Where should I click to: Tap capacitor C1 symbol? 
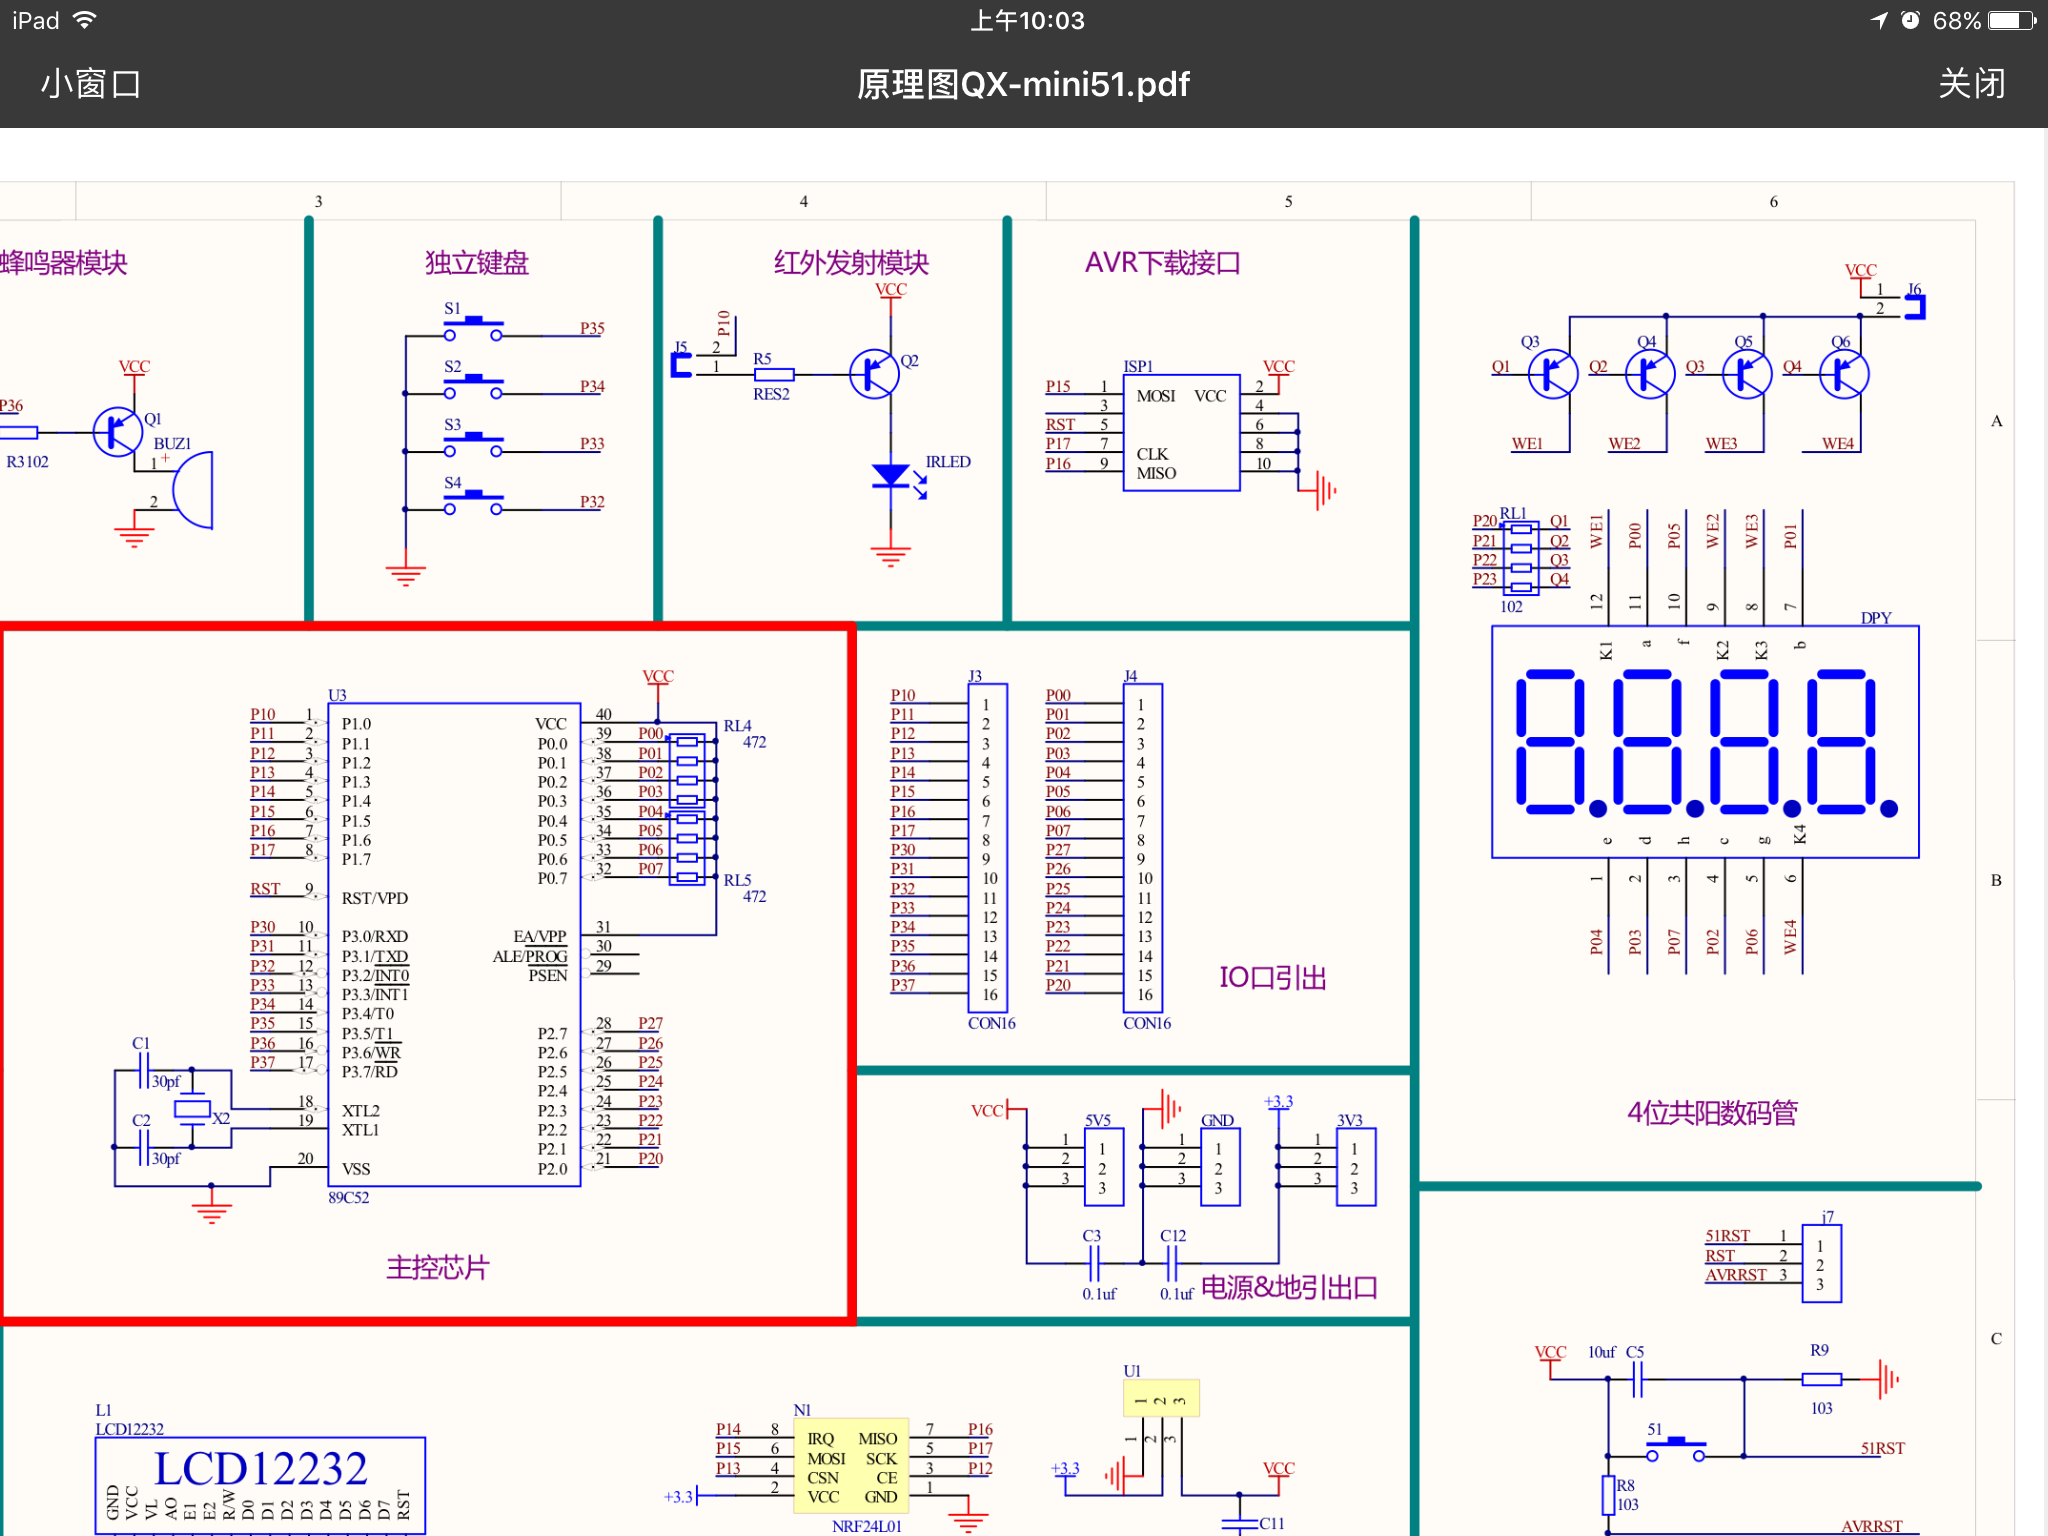(x=144, y=1070)
